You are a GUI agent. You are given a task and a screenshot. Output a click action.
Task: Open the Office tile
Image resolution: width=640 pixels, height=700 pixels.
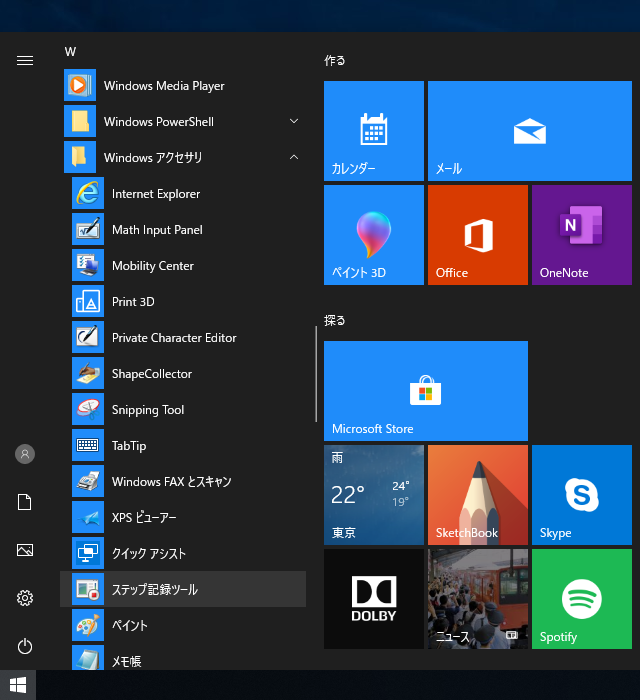pyautogui.click(x=478, y=235)
